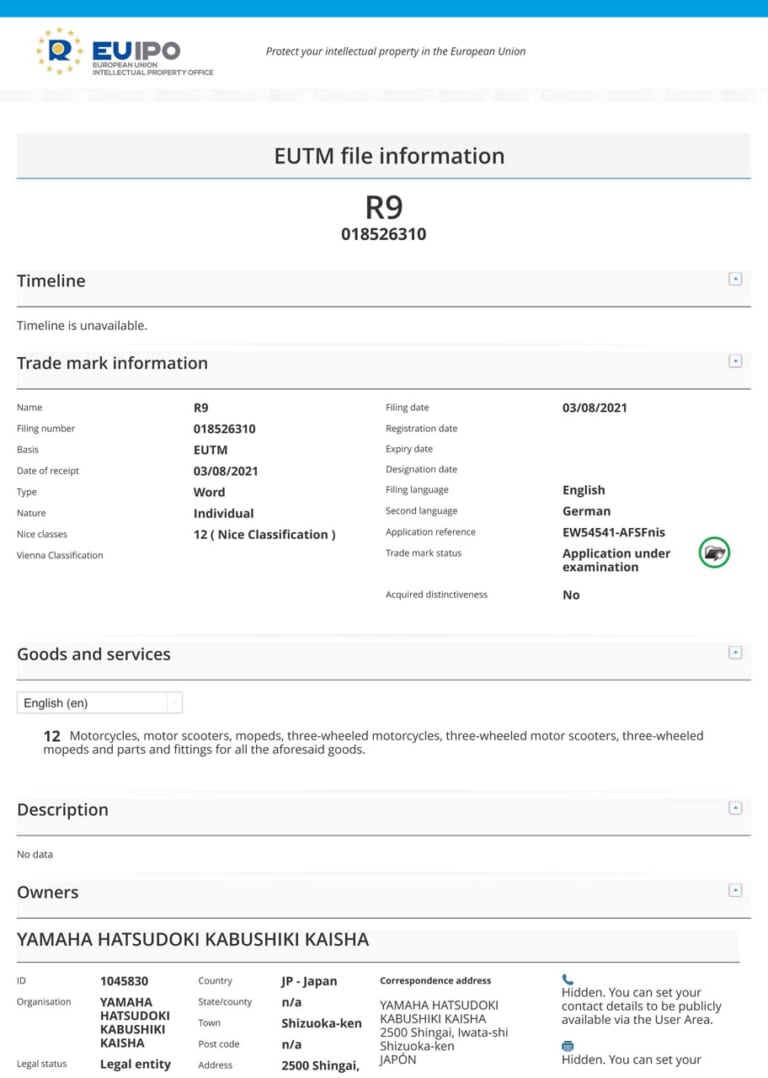
Task: Click the language dropdown arrow
Action: [x=174, y=703]
